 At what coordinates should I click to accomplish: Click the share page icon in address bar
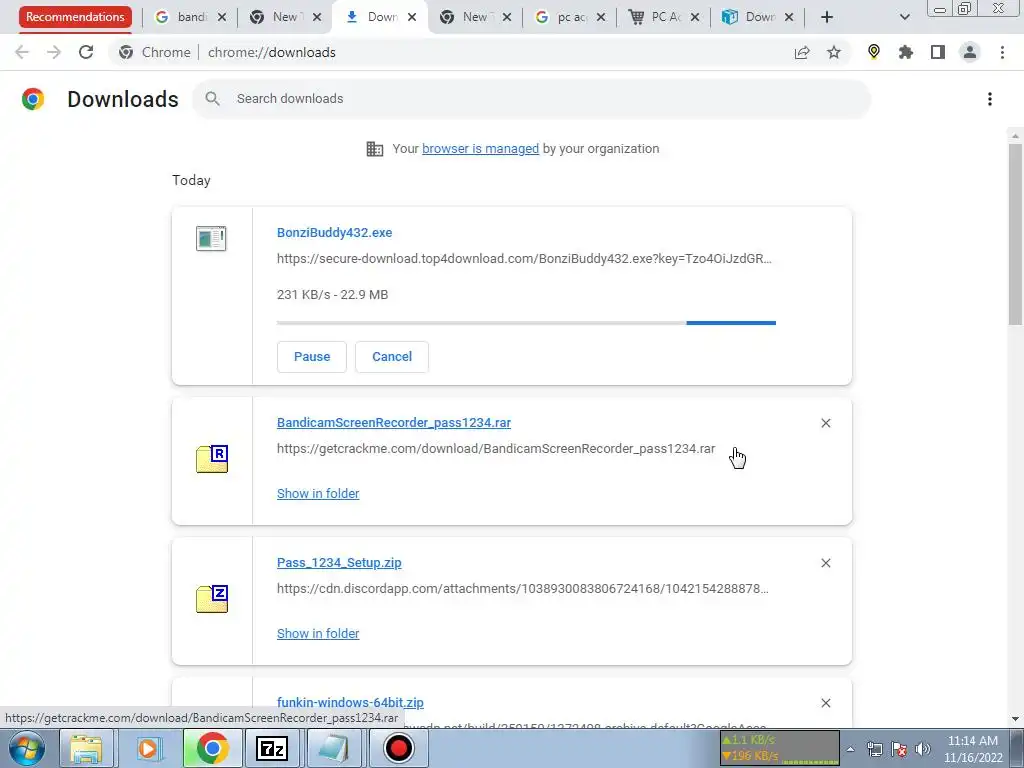click(x=802, y=52)
